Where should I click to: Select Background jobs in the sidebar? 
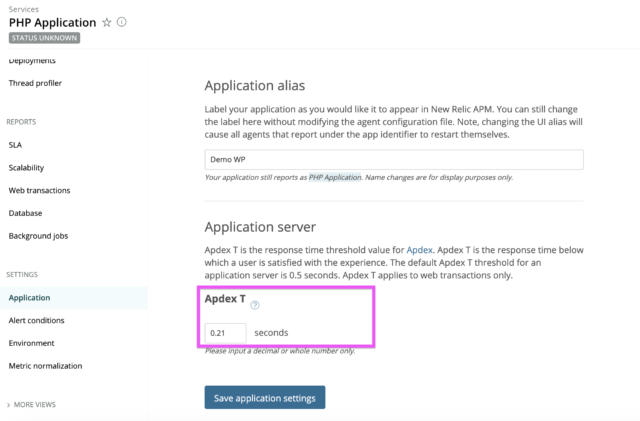coord(40,236)
